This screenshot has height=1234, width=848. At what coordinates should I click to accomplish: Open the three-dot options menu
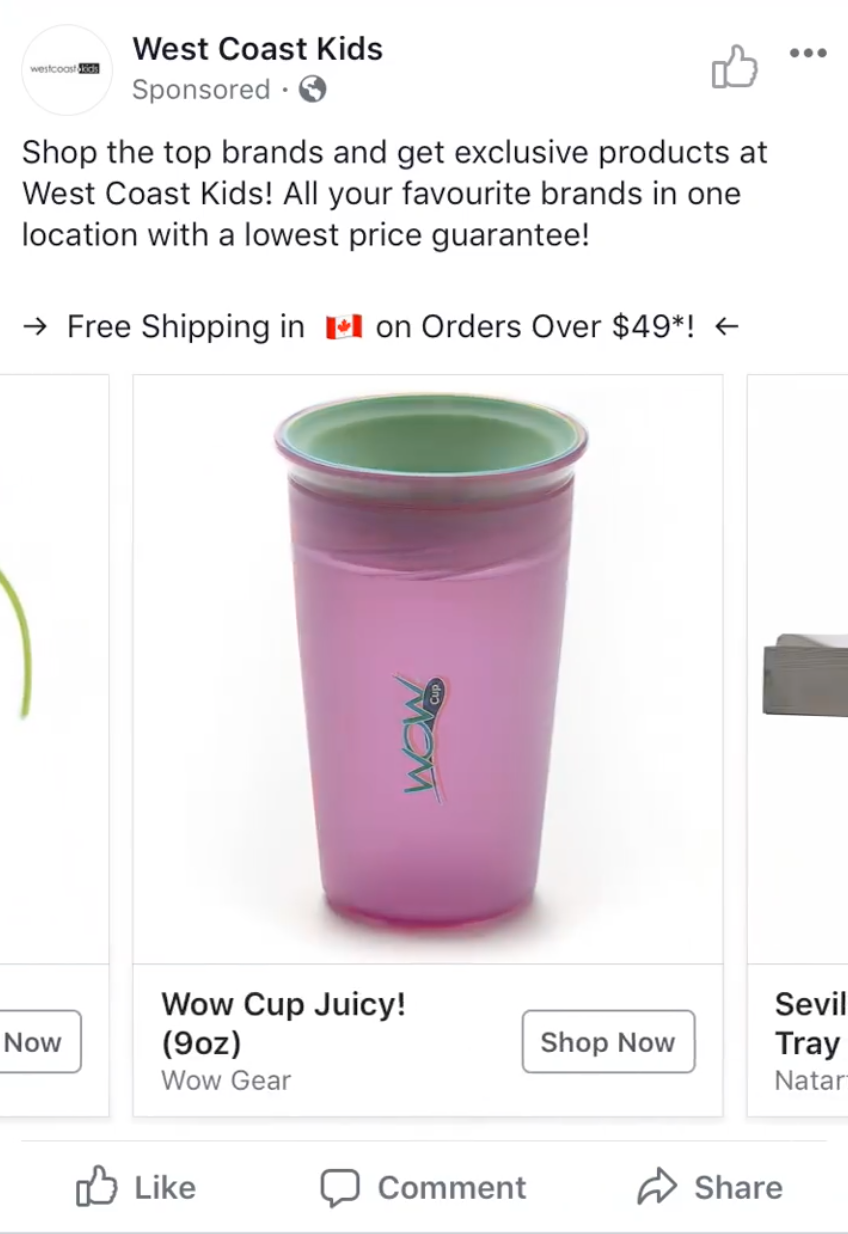(x=808, y=53)
